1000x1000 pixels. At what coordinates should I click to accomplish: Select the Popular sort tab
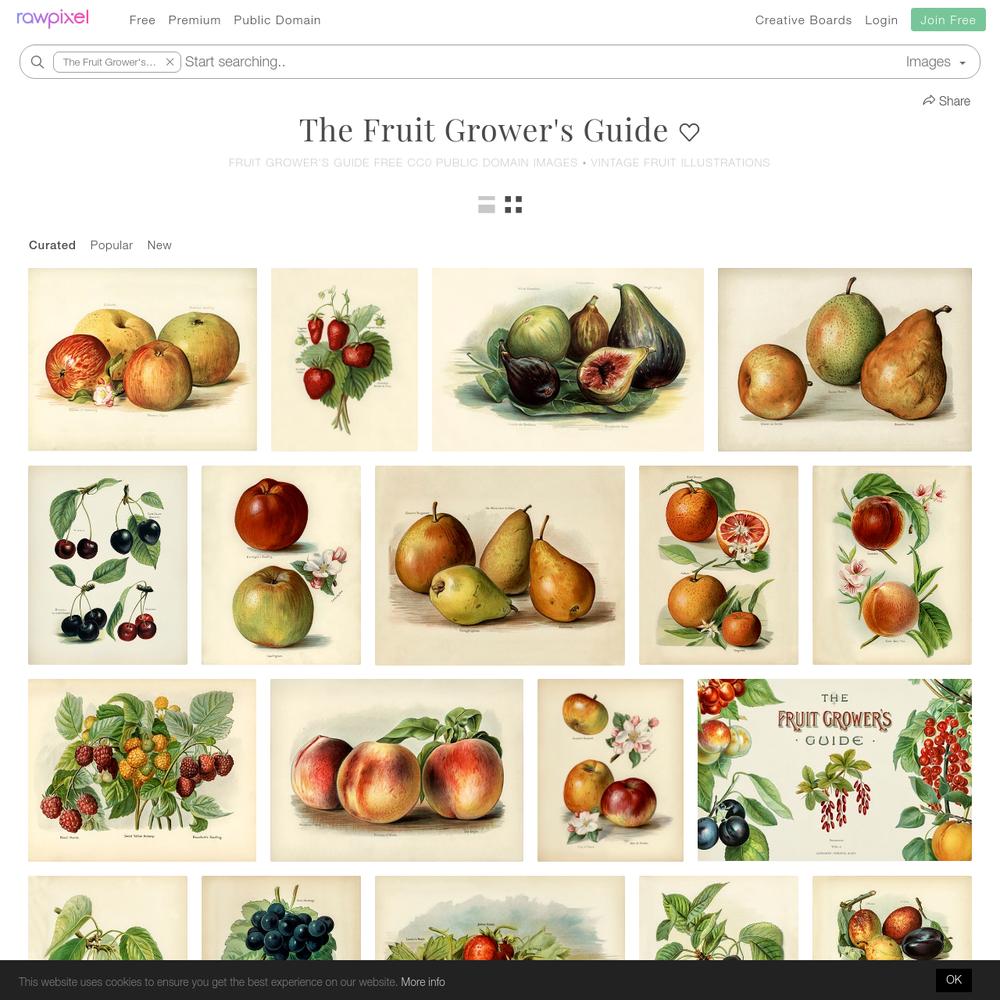point(111,245)
